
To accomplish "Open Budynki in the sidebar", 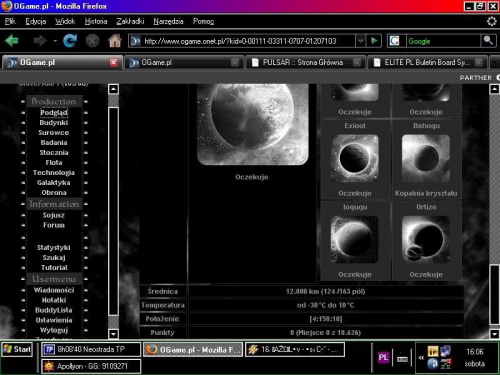I will click(x=54, y=123).
